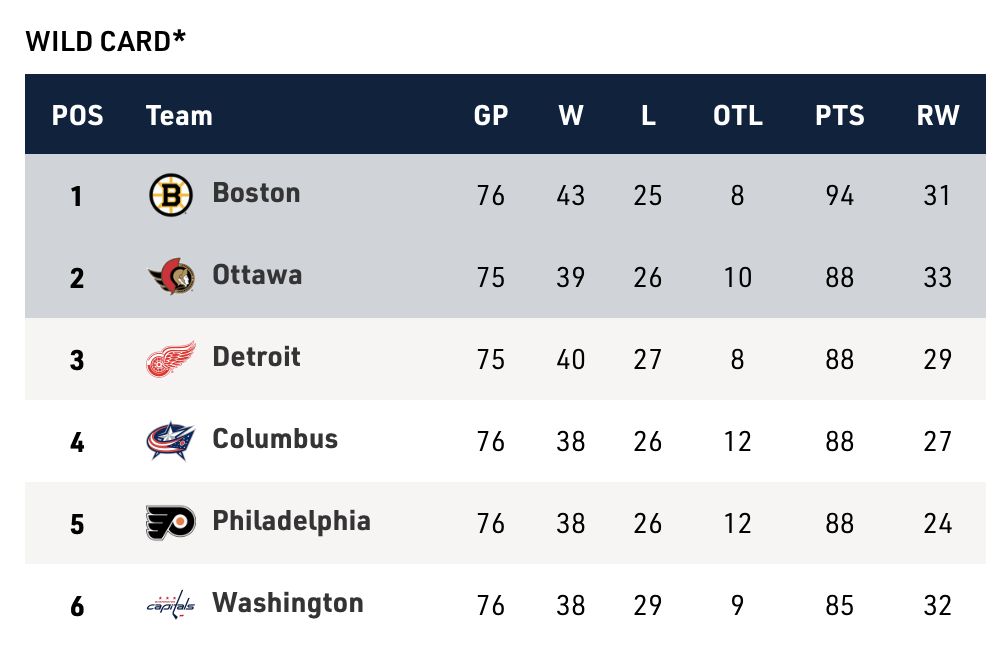Sort by the W column header
Screen dimensions: 986x646
(x=571, y=115)
